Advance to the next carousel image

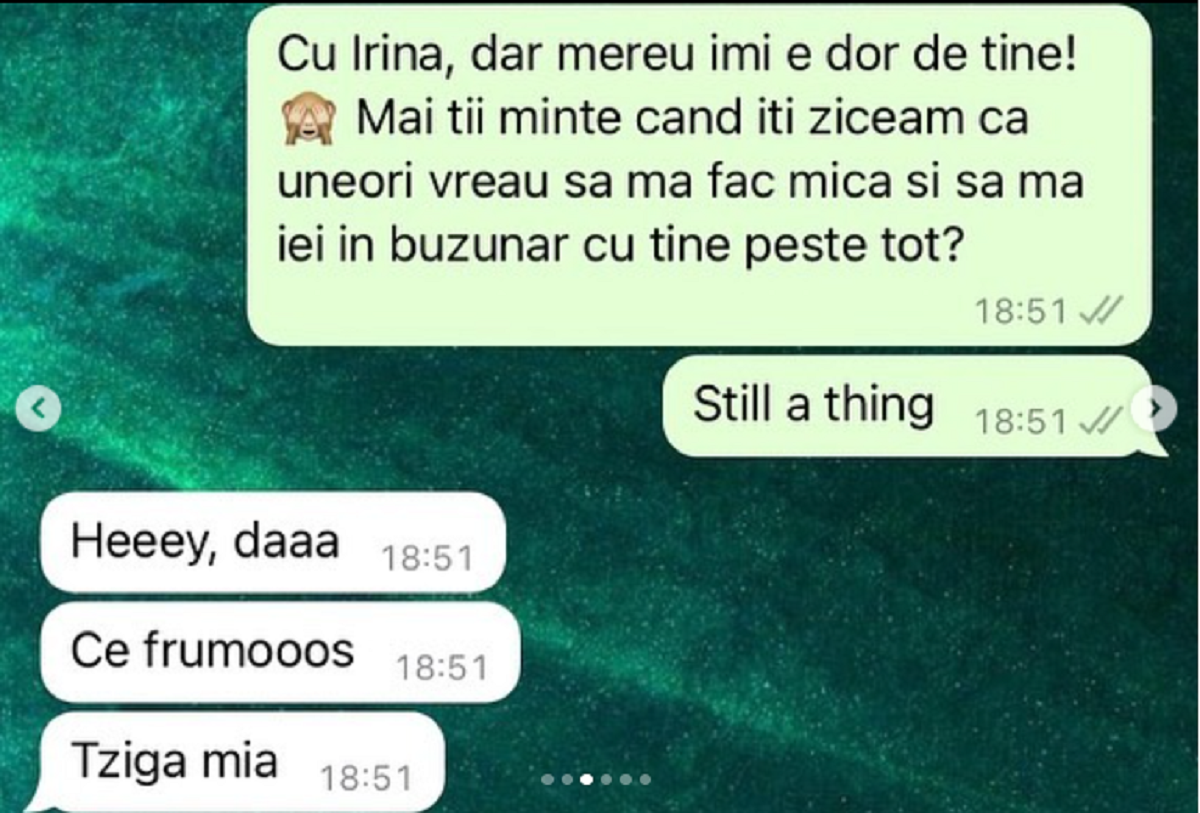[1155, 408]
